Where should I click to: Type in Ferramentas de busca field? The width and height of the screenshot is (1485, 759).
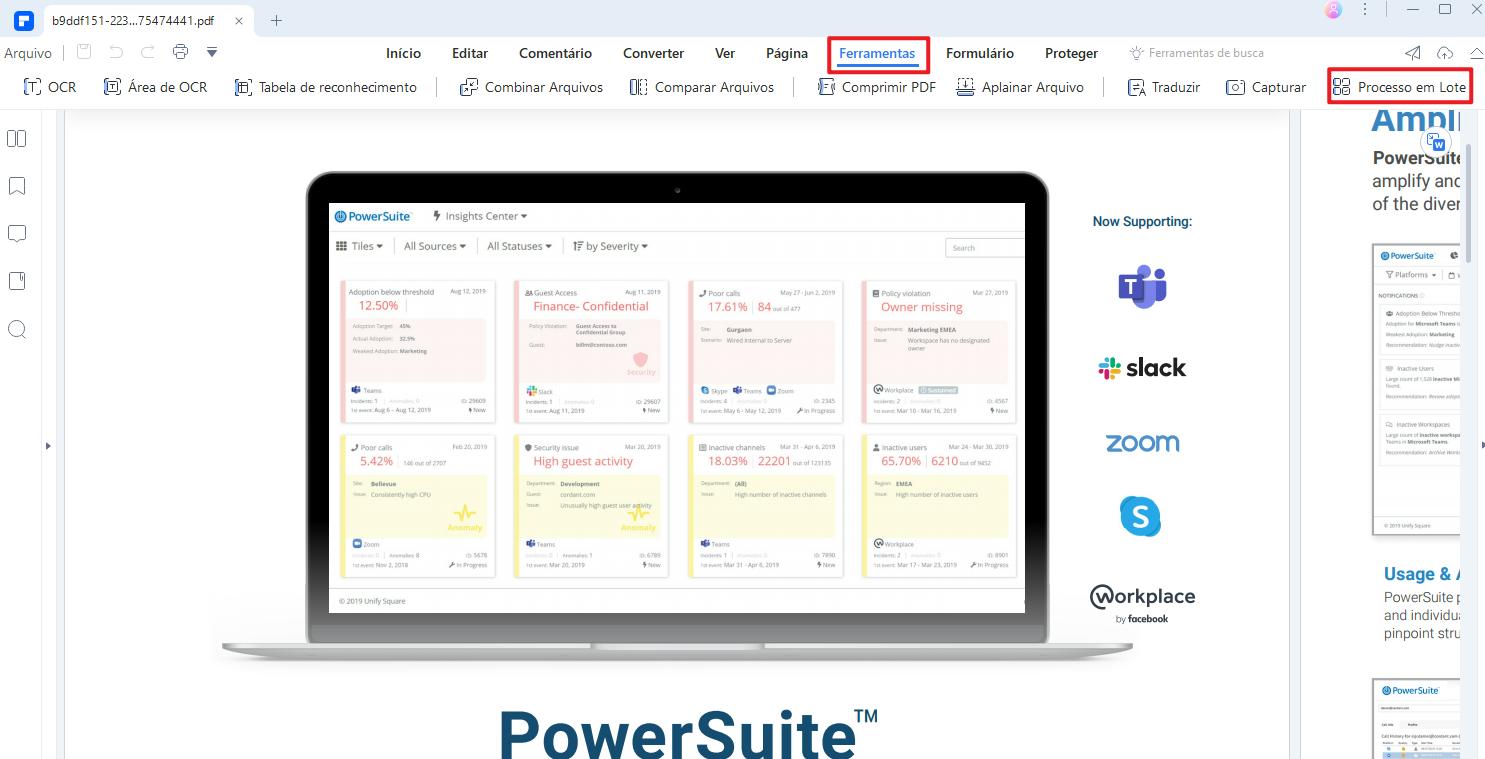(1205, 53)
